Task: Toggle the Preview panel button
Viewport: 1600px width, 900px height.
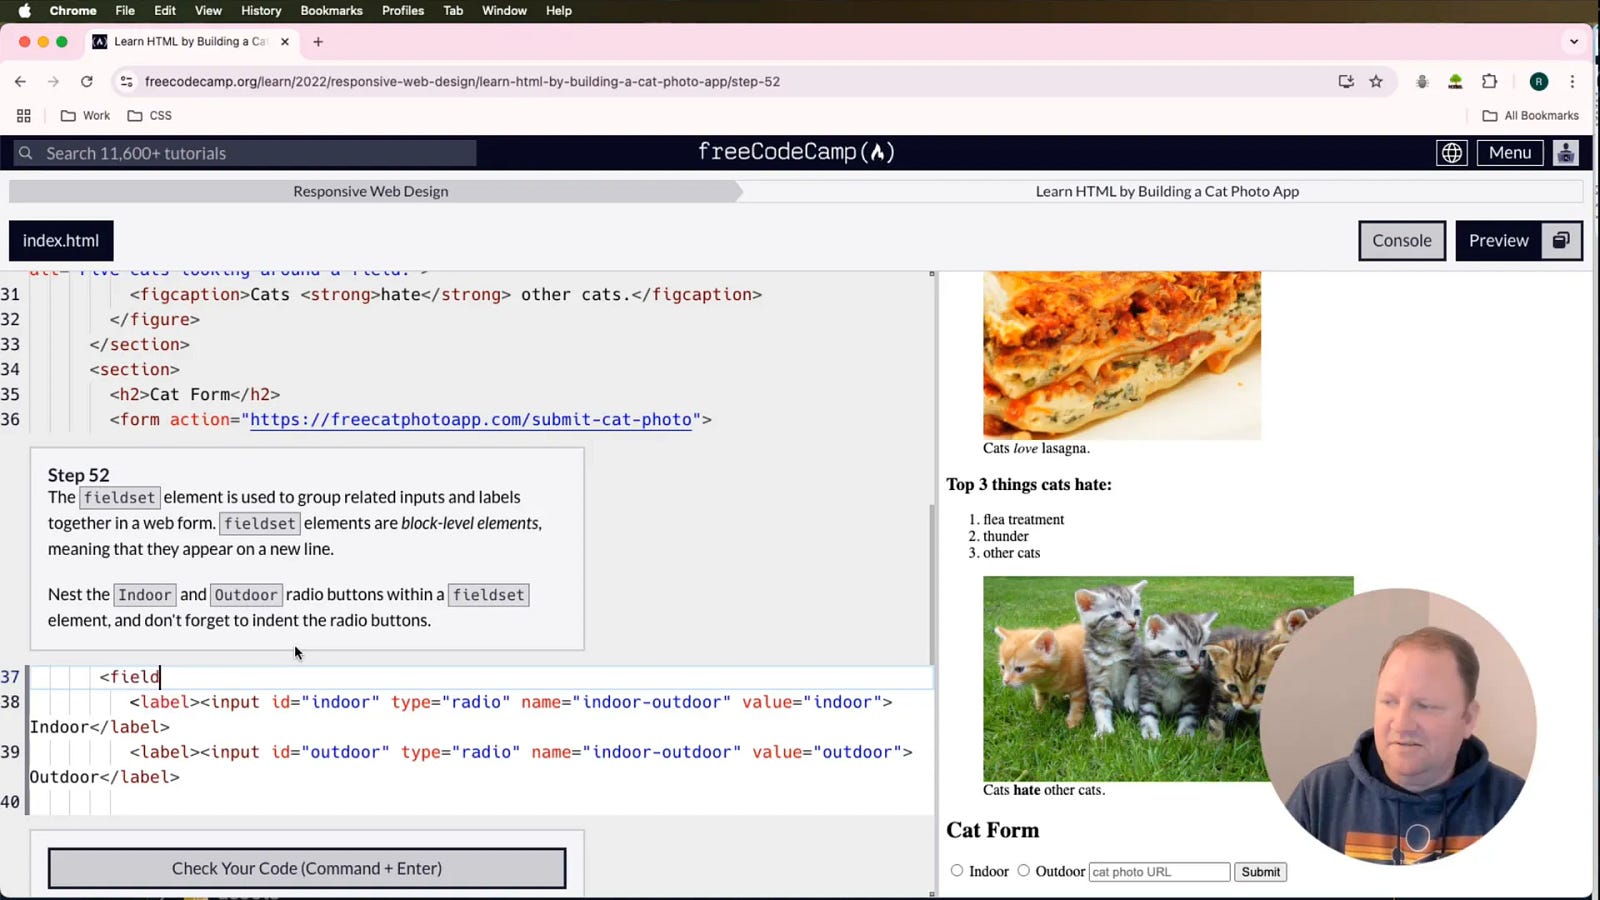Action: (x=1498, y=241)
